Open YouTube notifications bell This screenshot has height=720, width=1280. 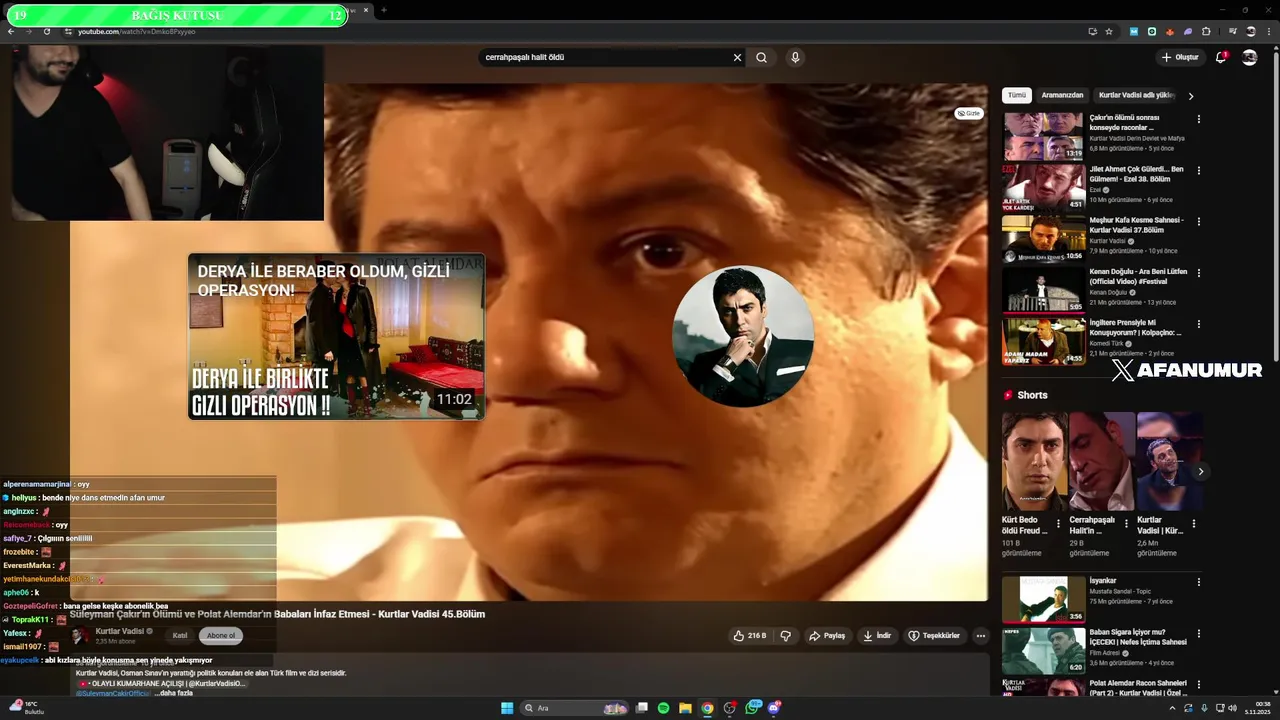click(x=1220, y=57)
